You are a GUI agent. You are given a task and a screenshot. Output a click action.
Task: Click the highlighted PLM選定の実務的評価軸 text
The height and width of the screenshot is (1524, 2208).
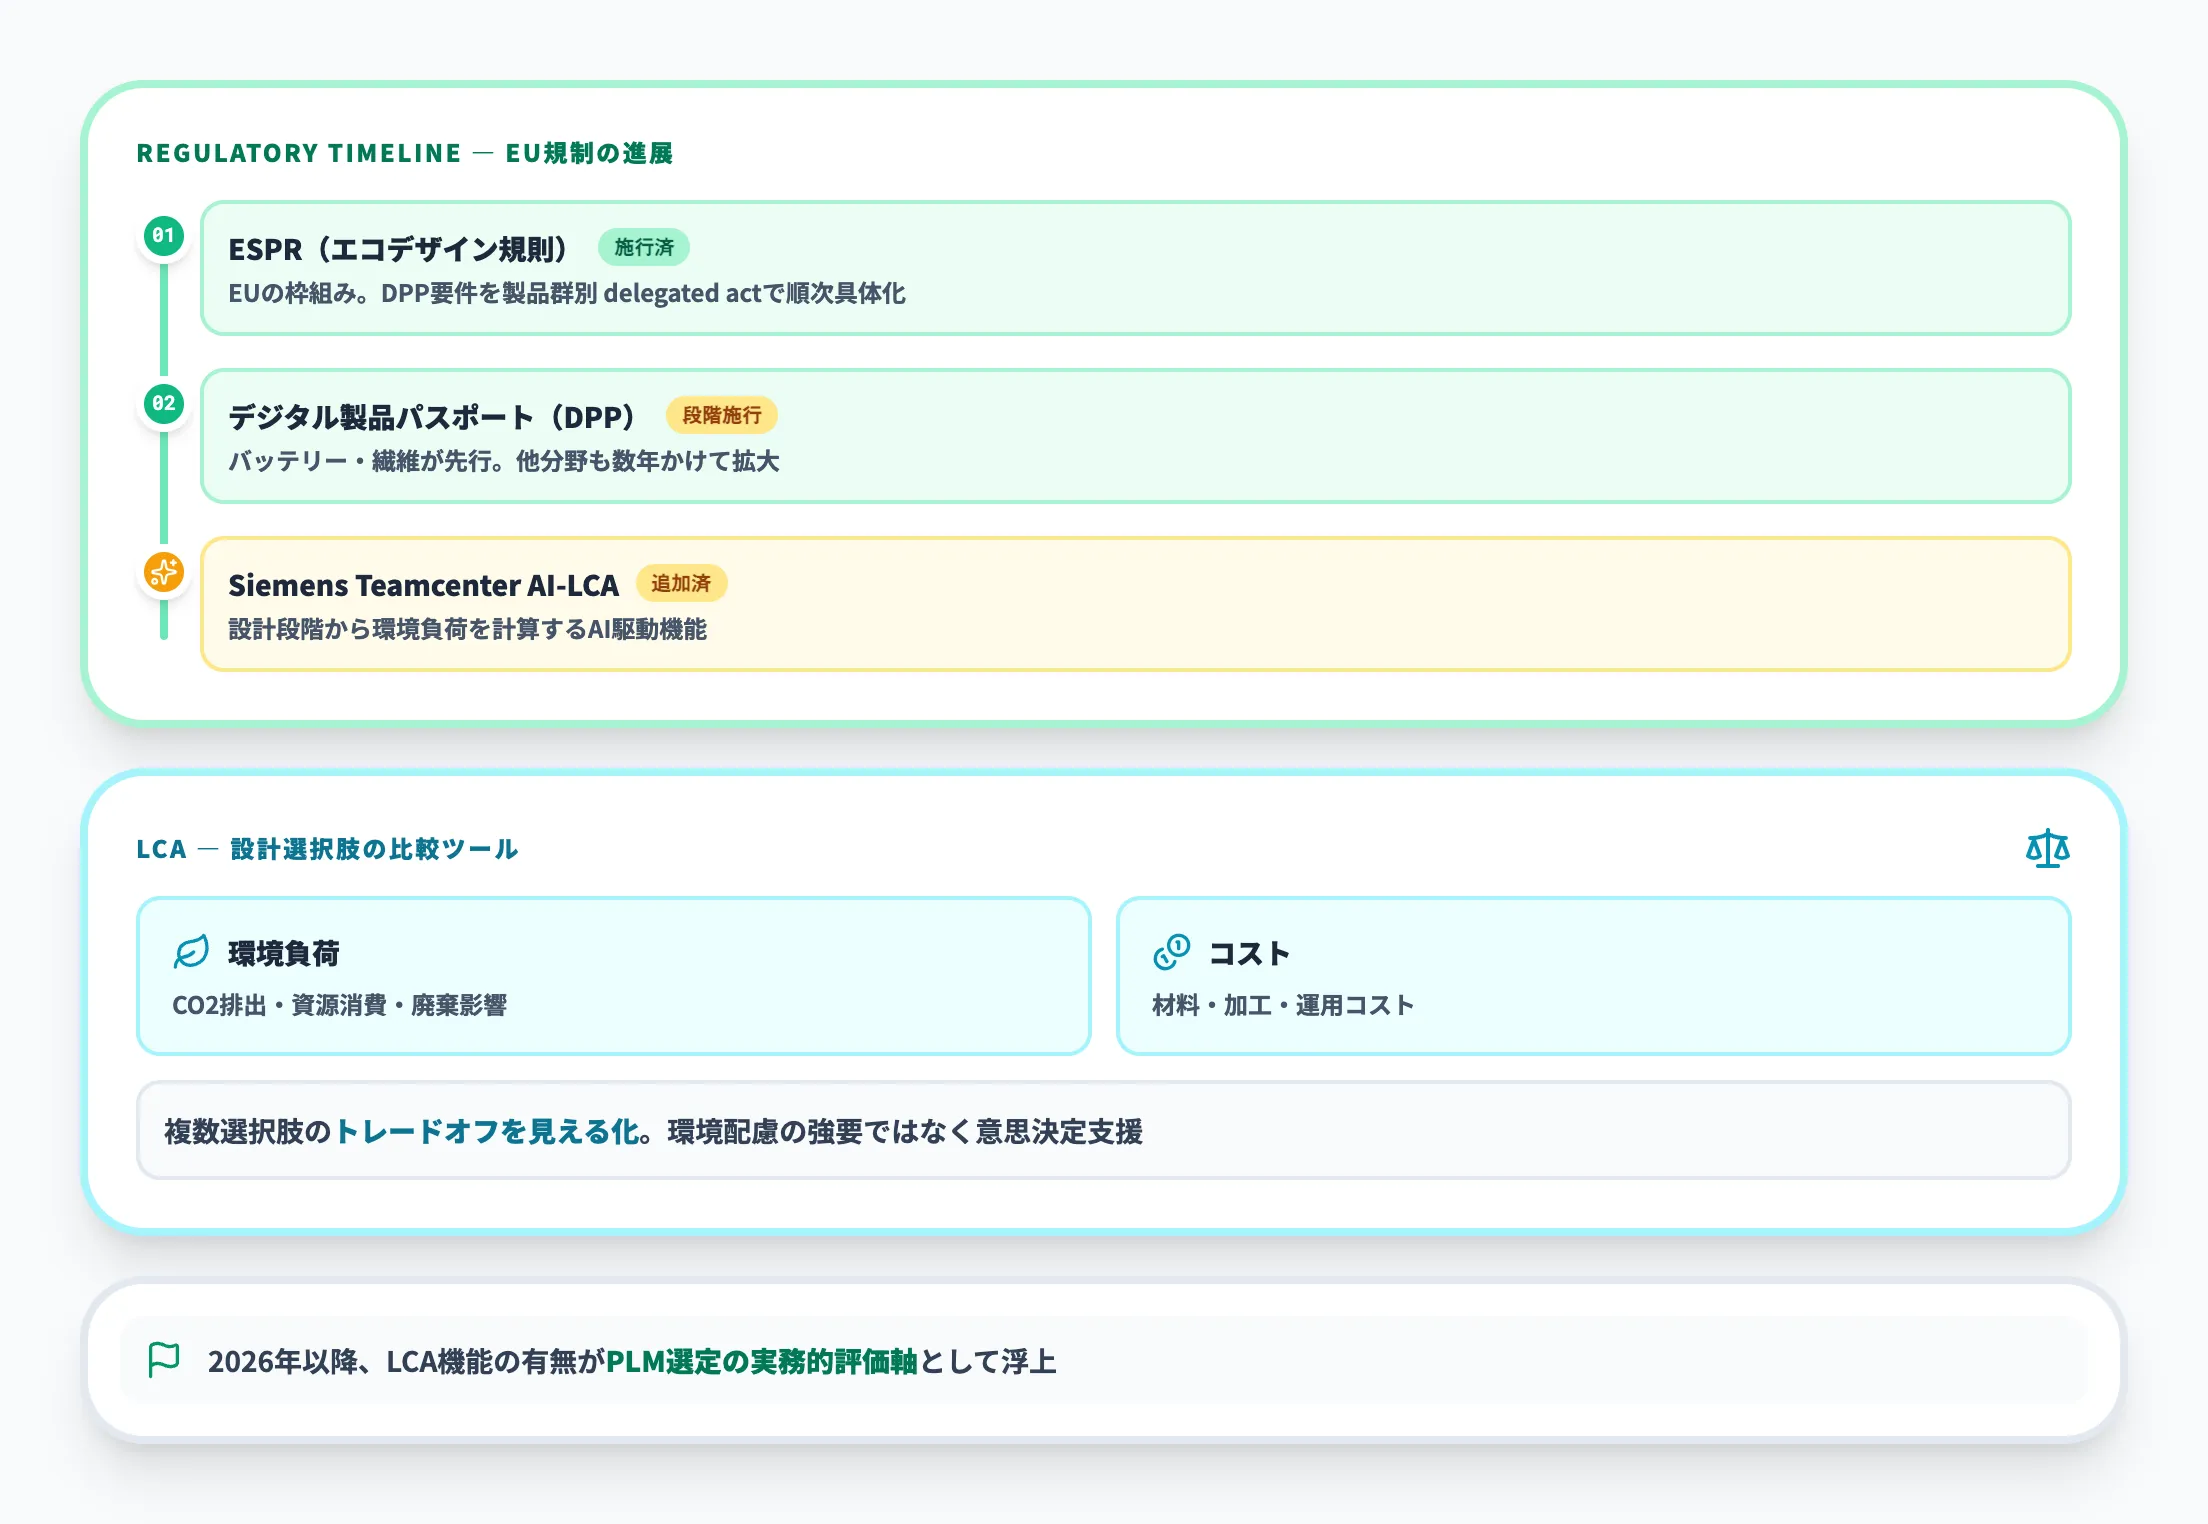point(762,1361)
